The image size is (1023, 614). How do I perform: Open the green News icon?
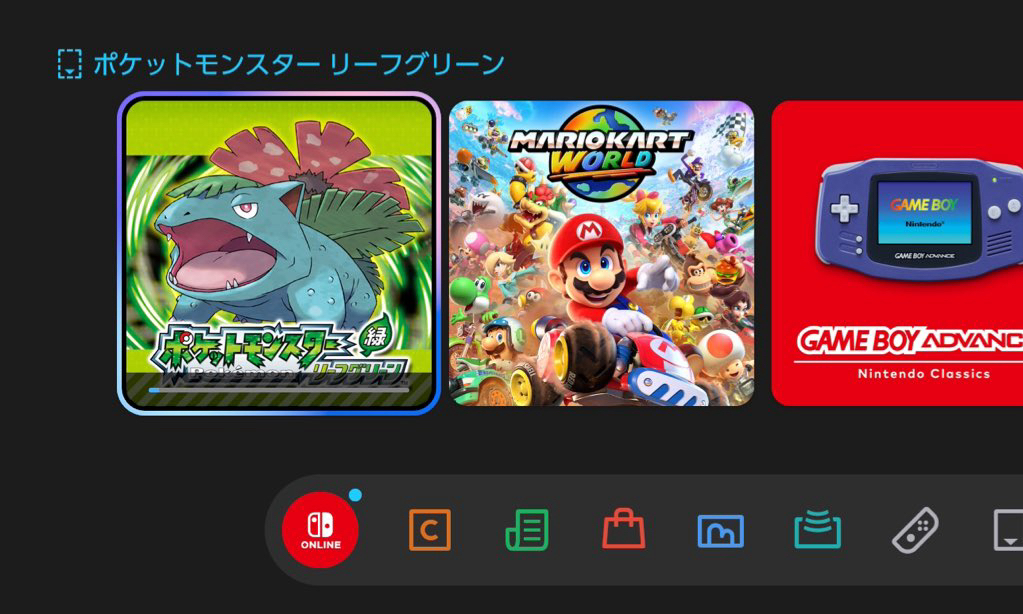[x=527, y=530]
